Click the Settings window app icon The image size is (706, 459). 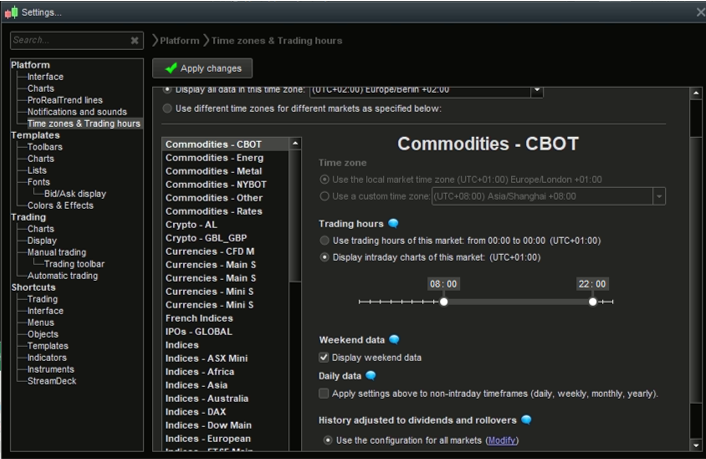pos(11,12)
